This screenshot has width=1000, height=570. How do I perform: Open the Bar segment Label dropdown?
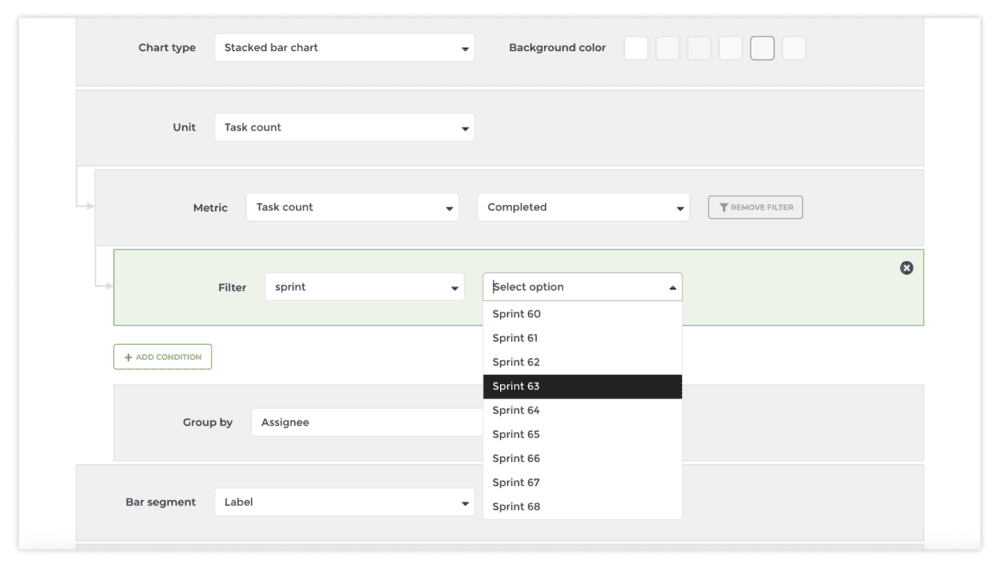coord(344,502)
